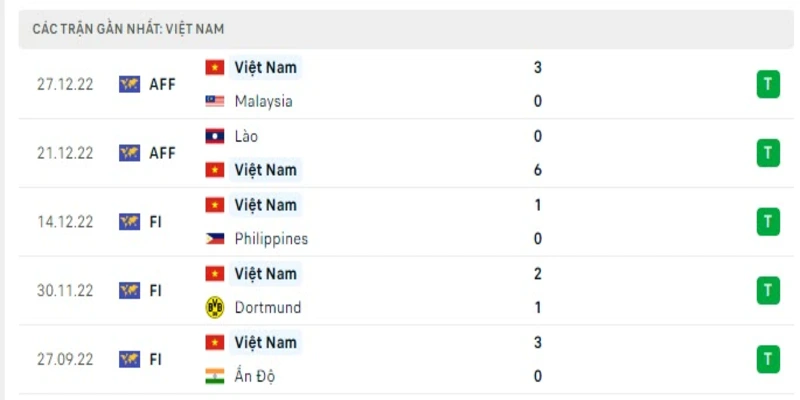
Task: Click the Malaysia flag icon
Action: point(215,101)
